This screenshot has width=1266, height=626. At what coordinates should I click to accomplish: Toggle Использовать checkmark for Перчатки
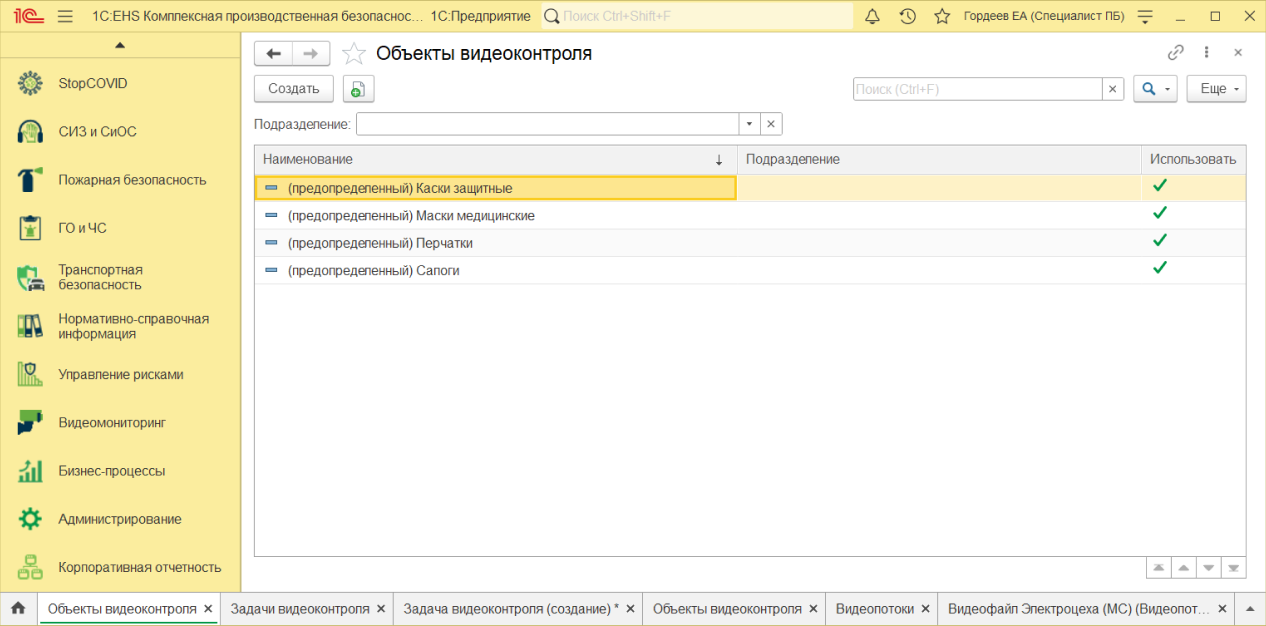(x=1160, y=241)
